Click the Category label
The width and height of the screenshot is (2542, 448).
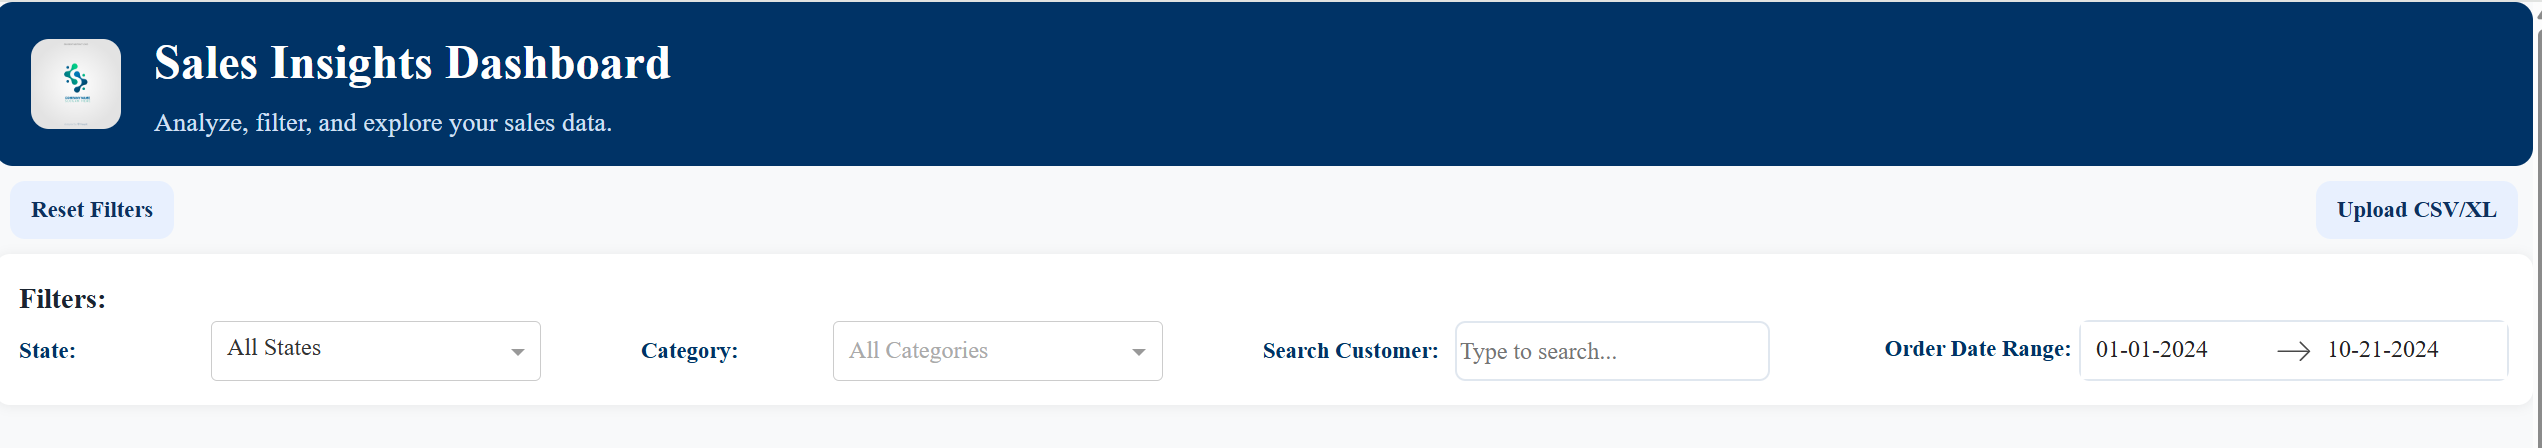click(689, 351)
